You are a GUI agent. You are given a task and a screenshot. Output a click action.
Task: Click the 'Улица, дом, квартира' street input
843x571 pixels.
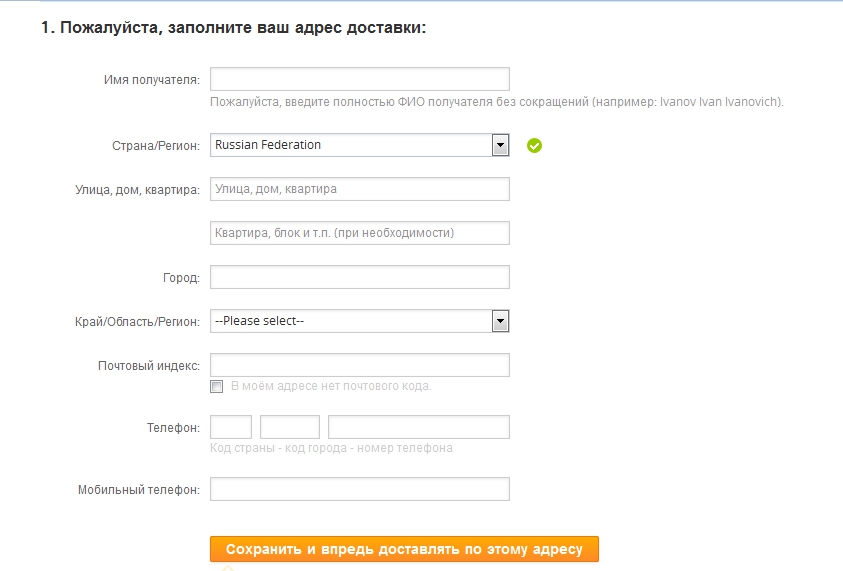[360, 189]
